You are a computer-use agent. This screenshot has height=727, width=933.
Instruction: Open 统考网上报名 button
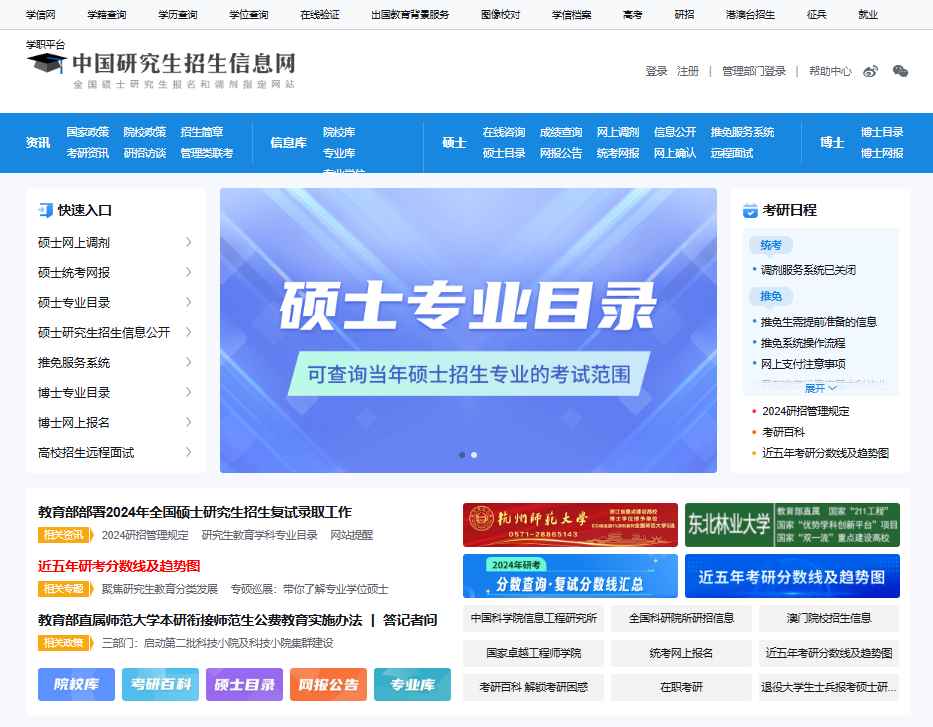tap(681, 653)
